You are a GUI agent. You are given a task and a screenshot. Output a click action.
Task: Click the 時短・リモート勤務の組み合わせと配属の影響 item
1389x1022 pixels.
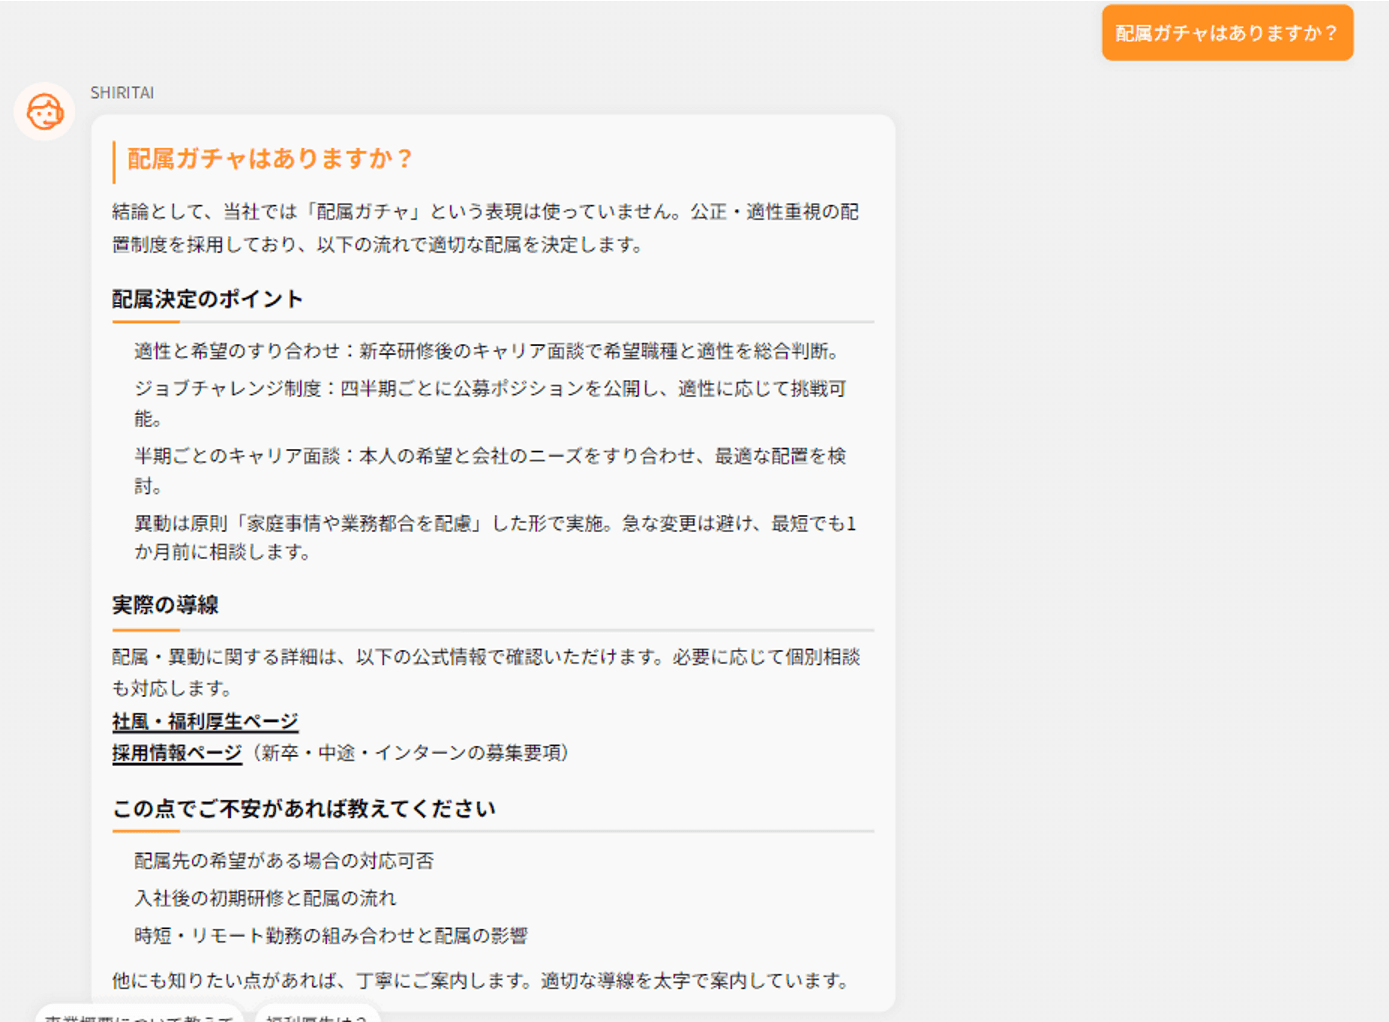[x=331, y=936]
